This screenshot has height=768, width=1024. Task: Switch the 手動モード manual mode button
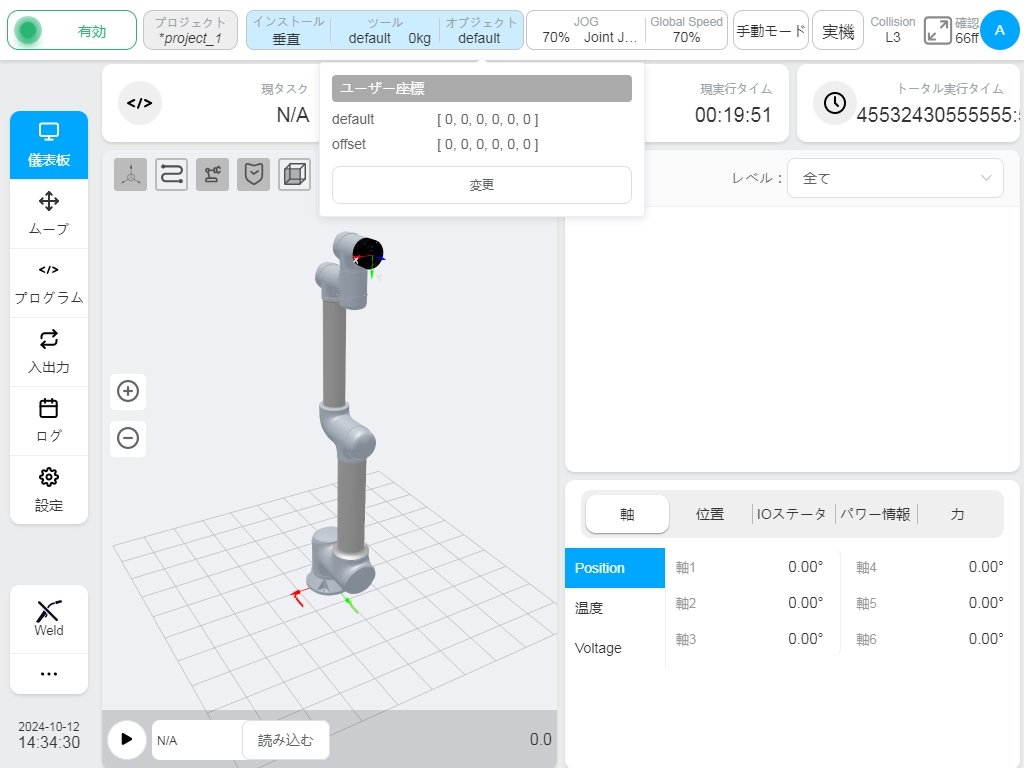[x=771, y=30]
